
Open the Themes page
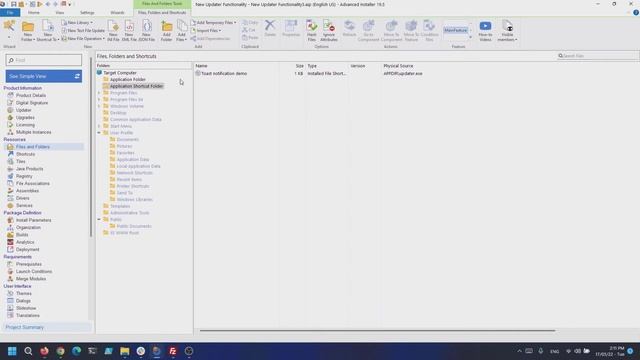click(x=23, y=293)
